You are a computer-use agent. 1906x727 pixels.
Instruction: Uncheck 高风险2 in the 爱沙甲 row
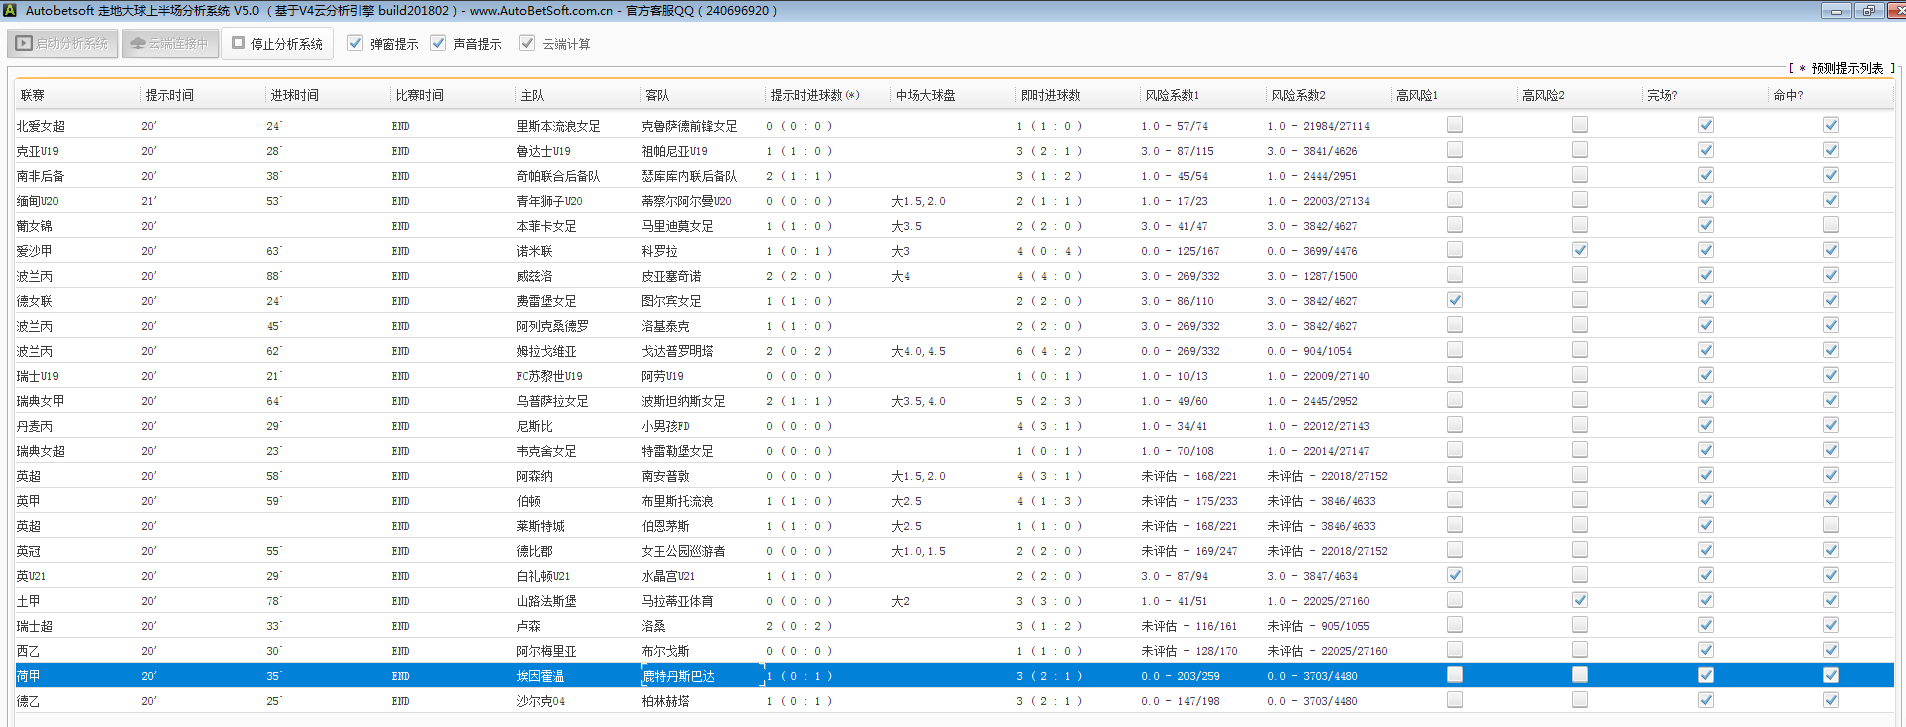tap(1579, 250)
